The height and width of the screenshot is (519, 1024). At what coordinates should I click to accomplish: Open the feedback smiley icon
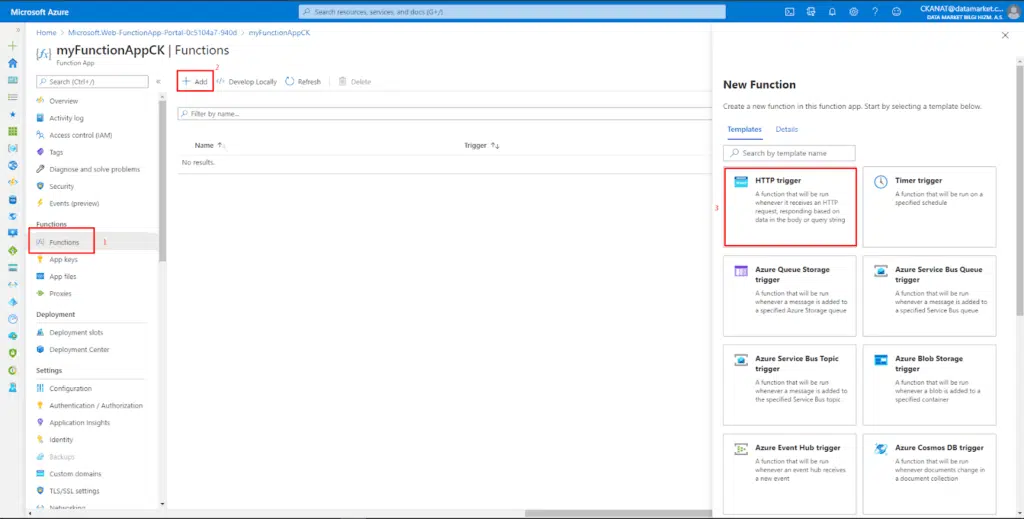tap(897, 12)
